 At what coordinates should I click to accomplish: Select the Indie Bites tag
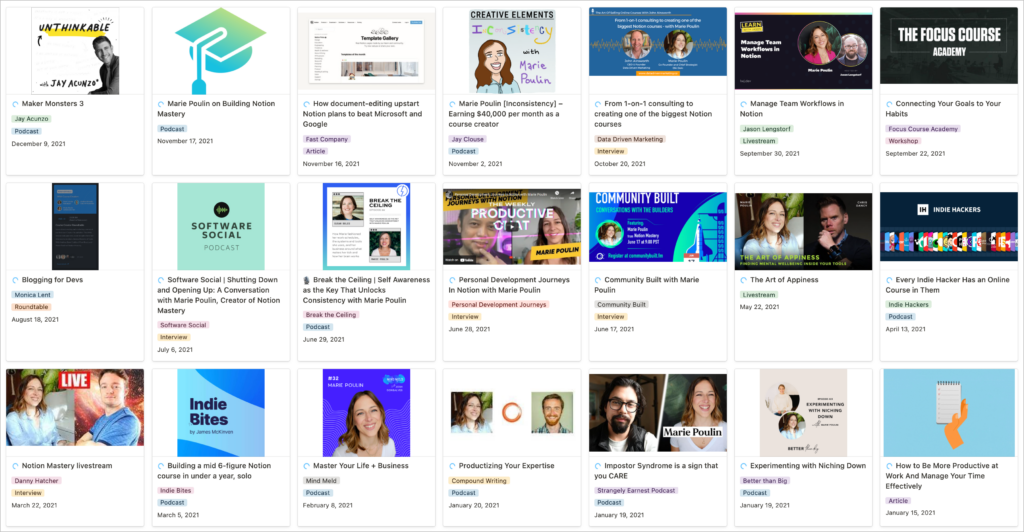click(x=176, y=491)
